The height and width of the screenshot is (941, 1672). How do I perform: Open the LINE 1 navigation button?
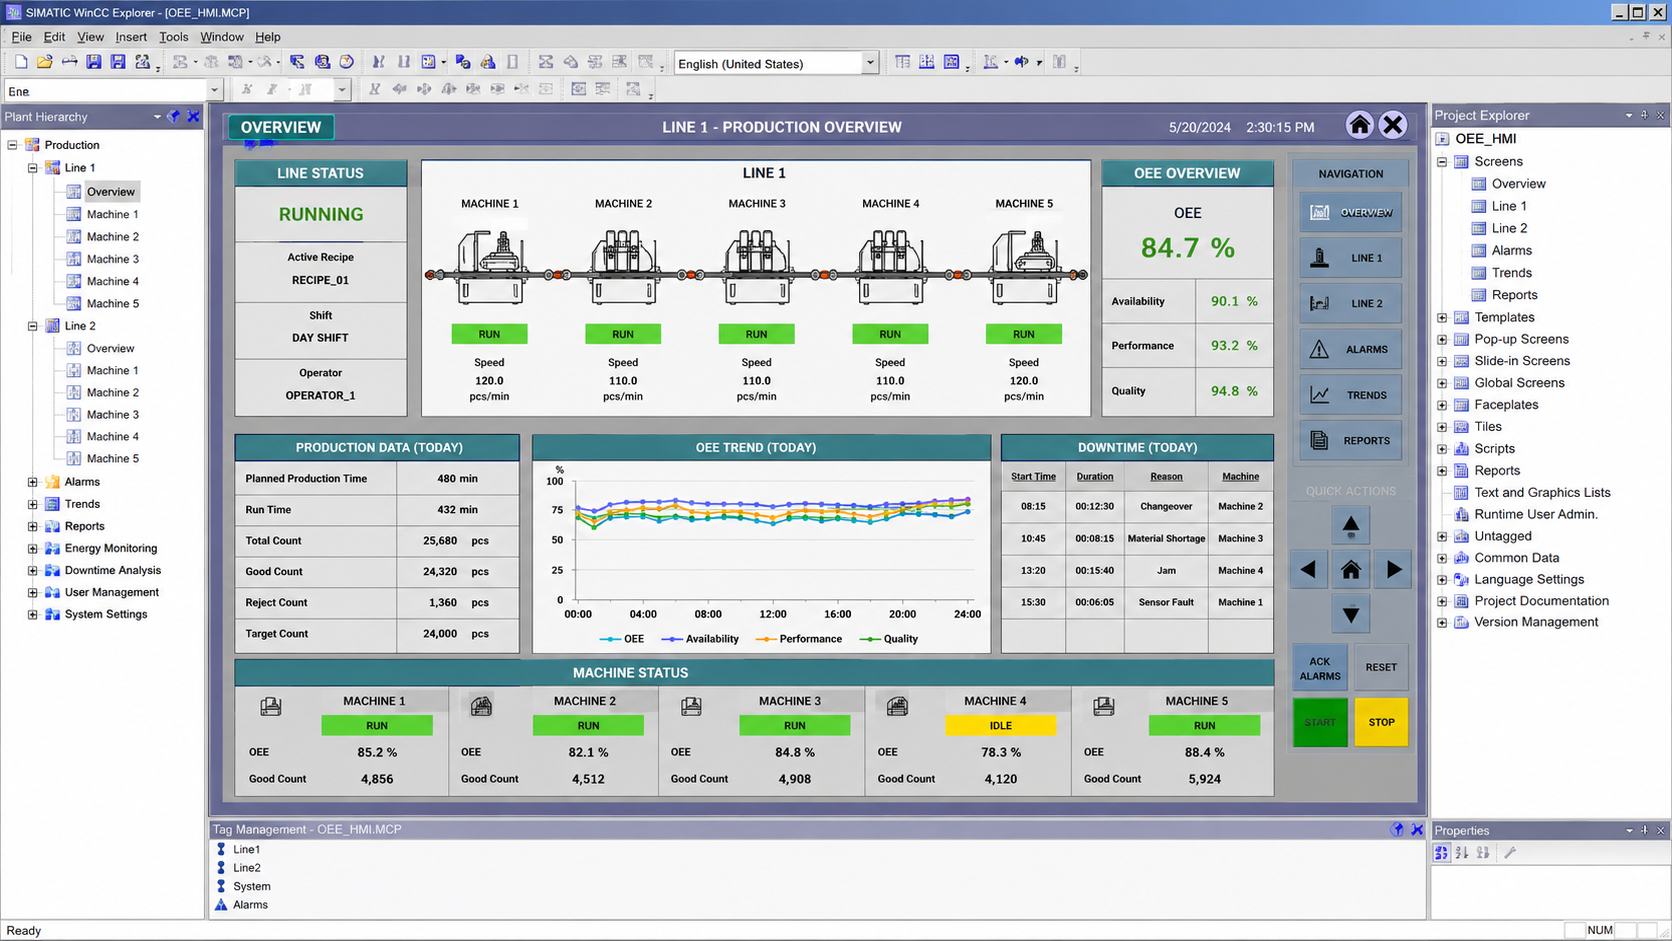pyautogui.click(x=1350, y=258)
